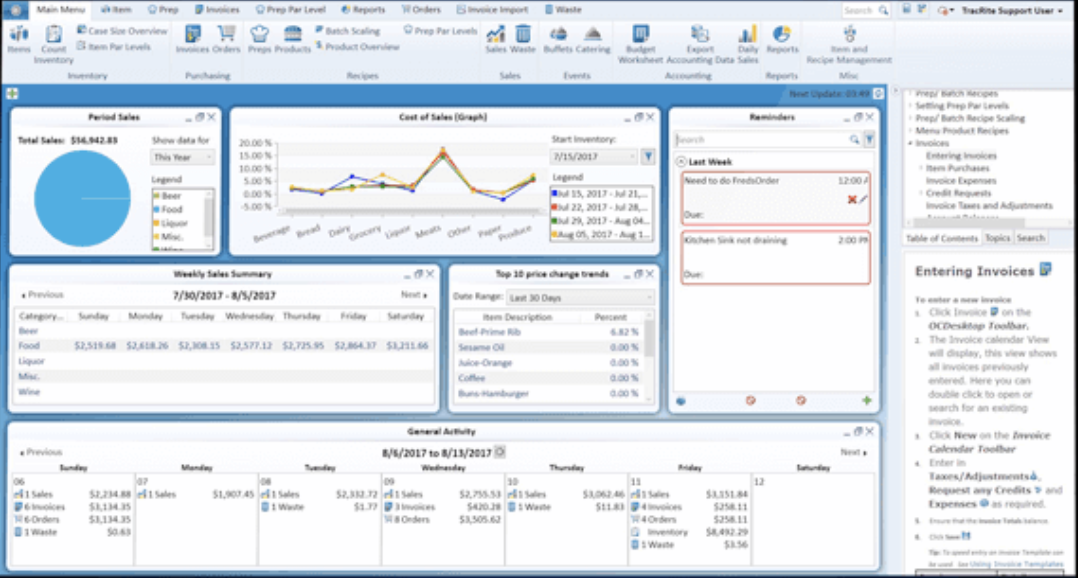Add a new reminder with the green plus button

(868, 402)
